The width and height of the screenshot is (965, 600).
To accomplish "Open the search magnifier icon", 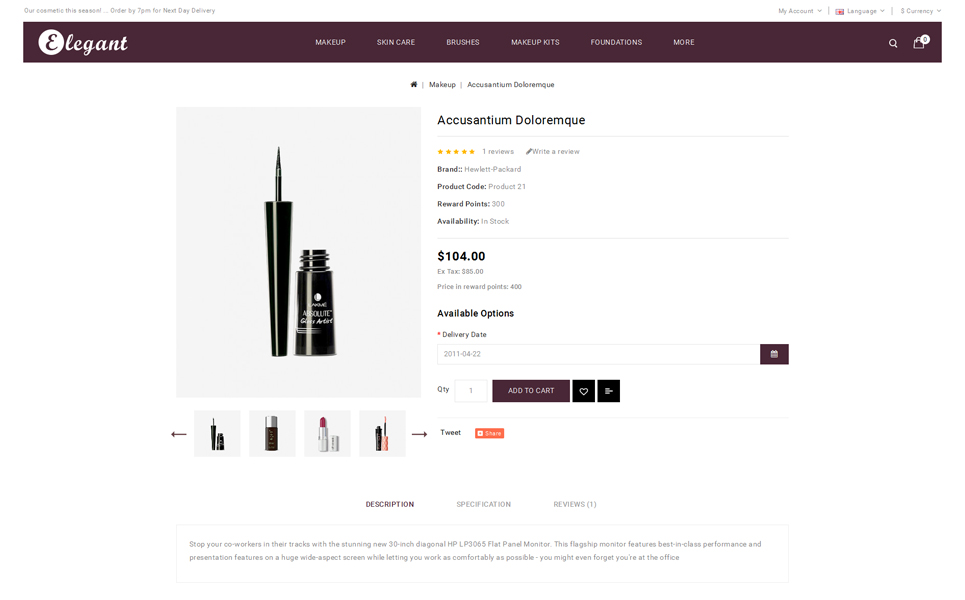I will (892, 43).
